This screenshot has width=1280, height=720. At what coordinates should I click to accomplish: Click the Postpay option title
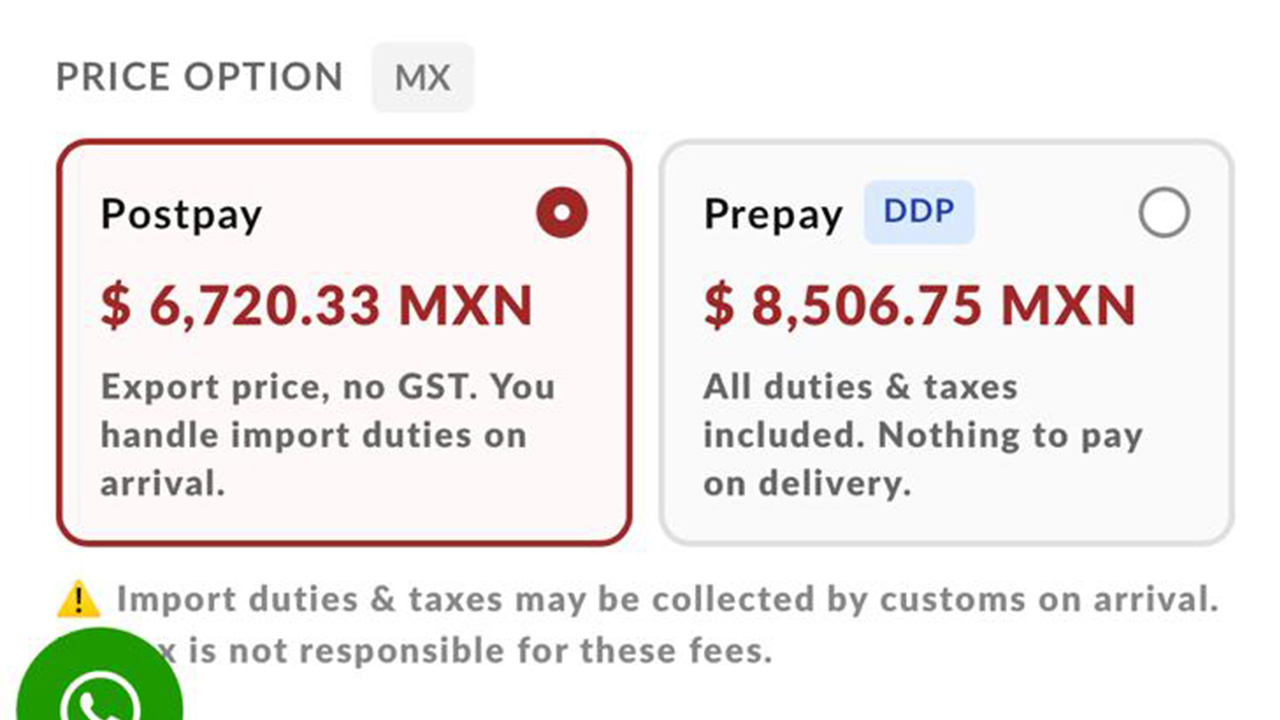tap(181, 214)
